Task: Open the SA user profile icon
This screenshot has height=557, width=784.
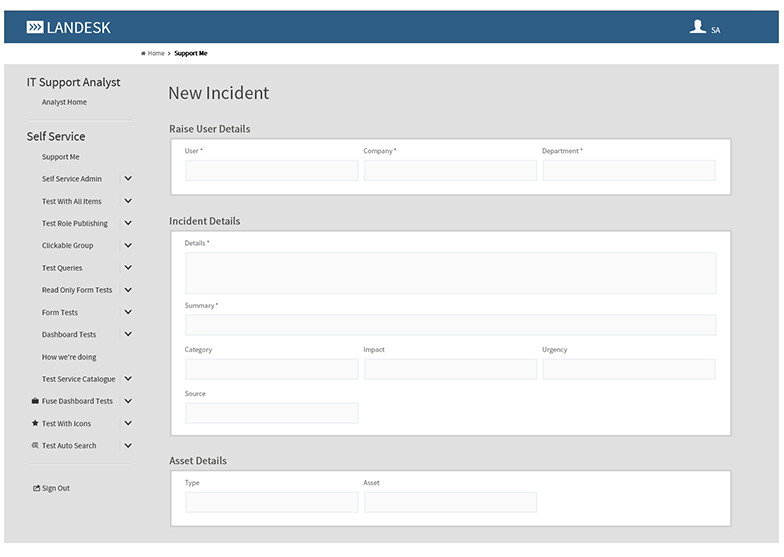Action: [x=697, y=27]
